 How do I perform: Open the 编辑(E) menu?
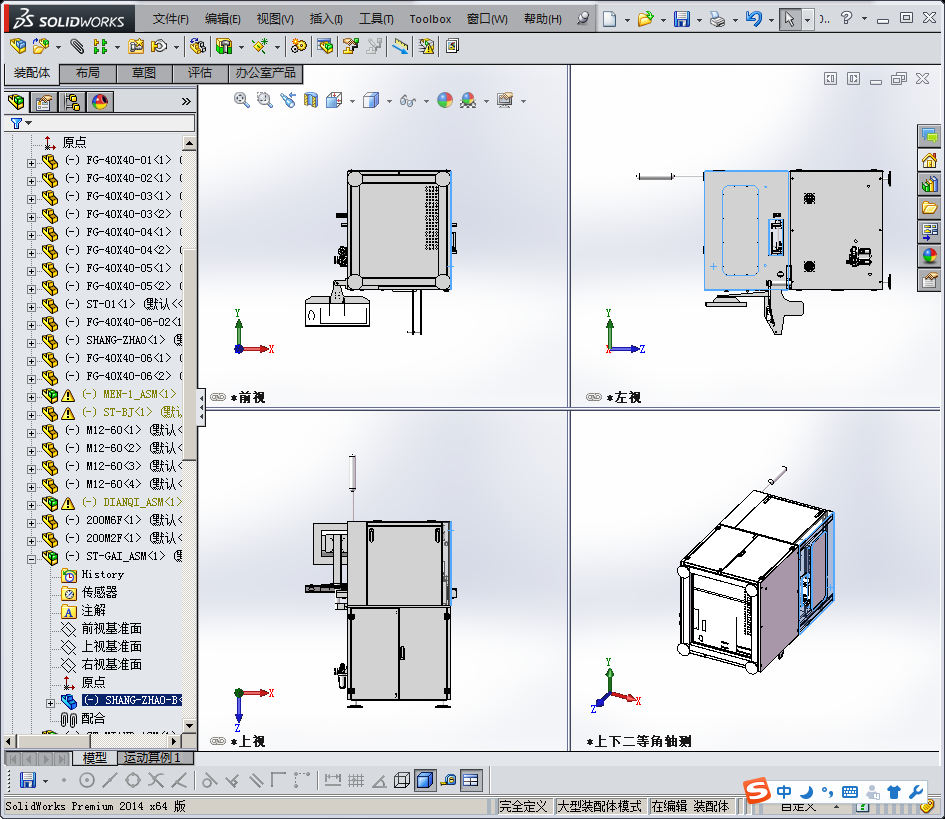(222, 19)
